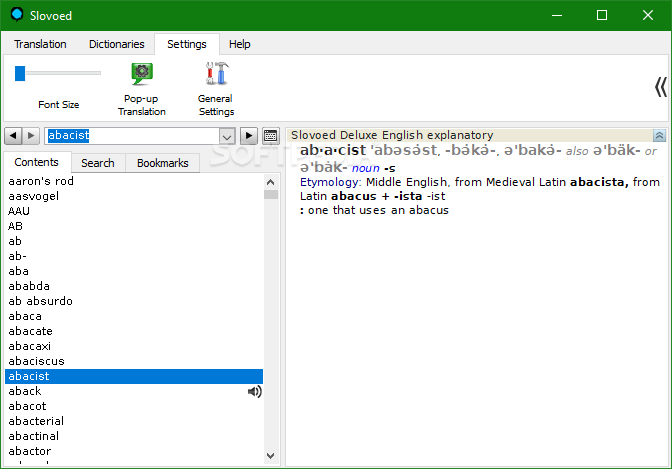
Task: Open the Search tab
Action: (x=98, y=163)
